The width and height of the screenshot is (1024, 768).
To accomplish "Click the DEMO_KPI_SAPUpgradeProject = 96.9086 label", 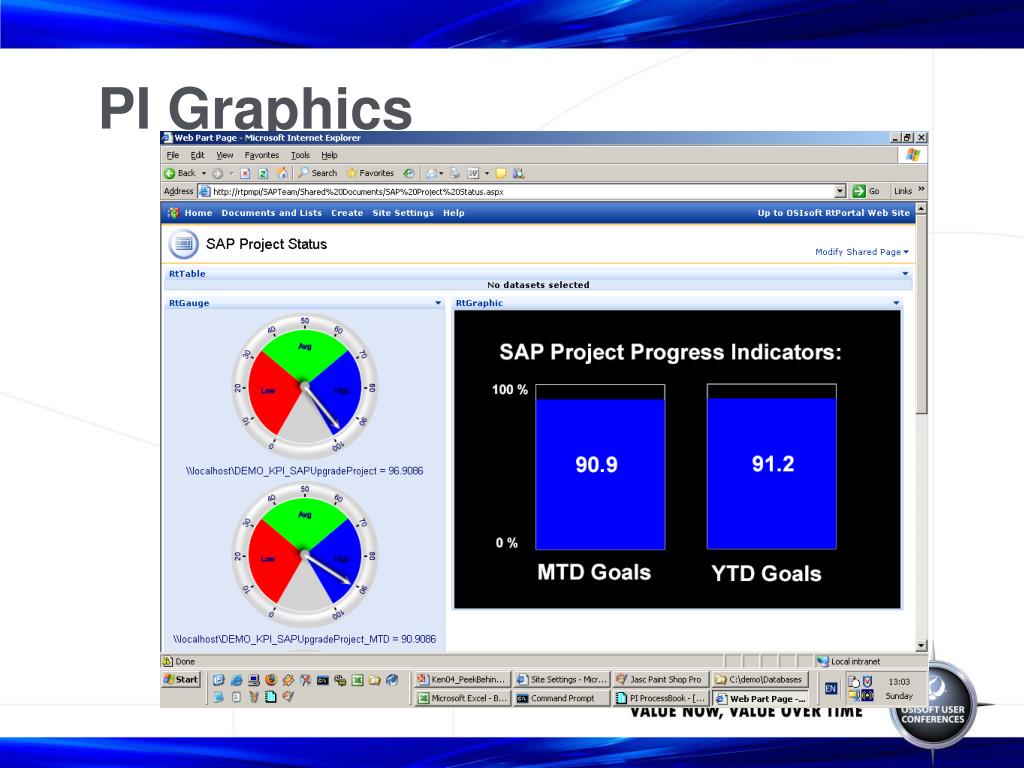I will click(x=304, y=471).
